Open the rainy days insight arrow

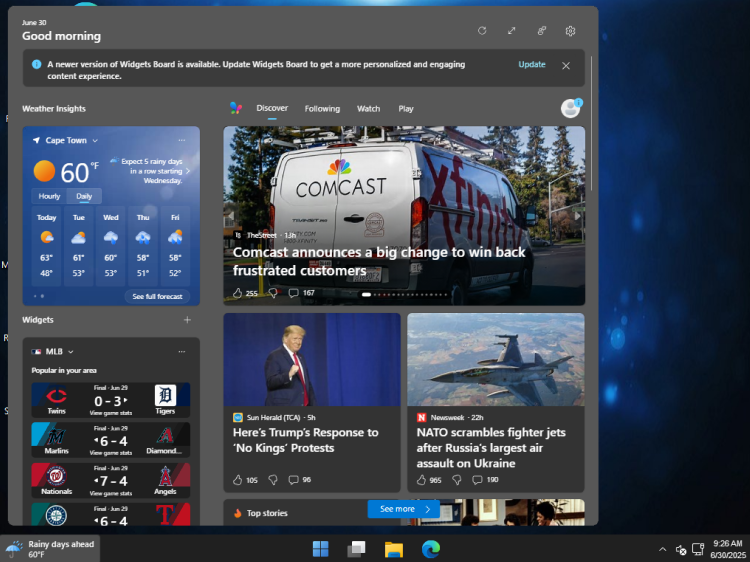[x=188, y=171]
